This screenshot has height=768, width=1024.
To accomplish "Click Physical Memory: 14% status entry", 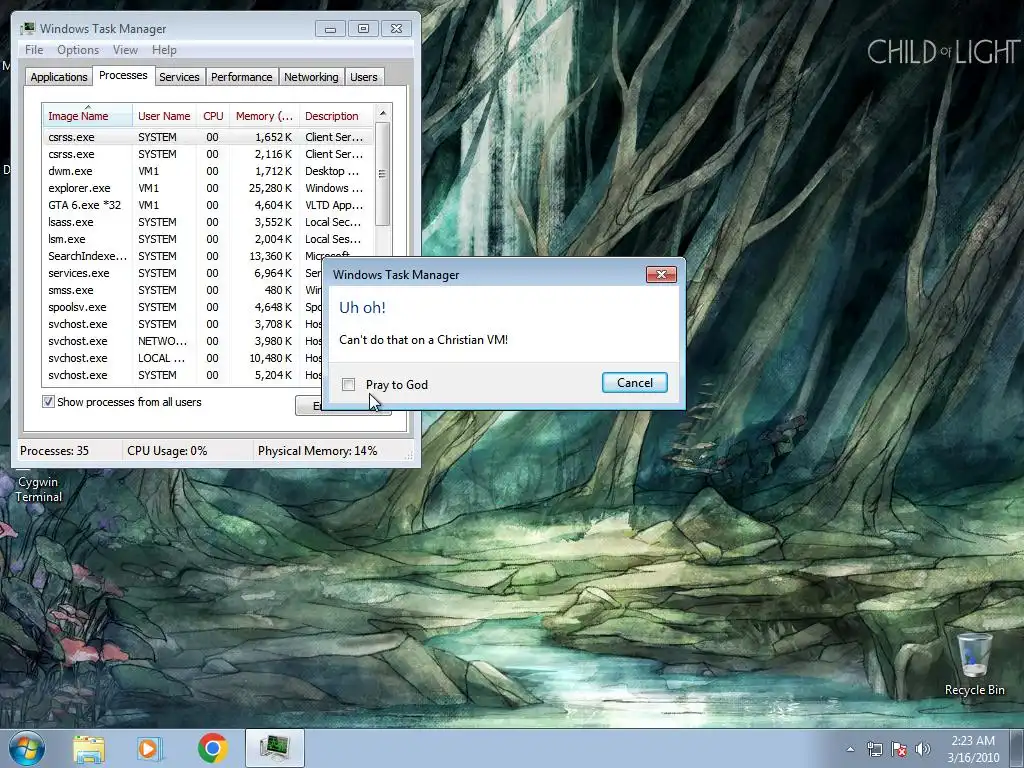I will (x=317, y=451).
